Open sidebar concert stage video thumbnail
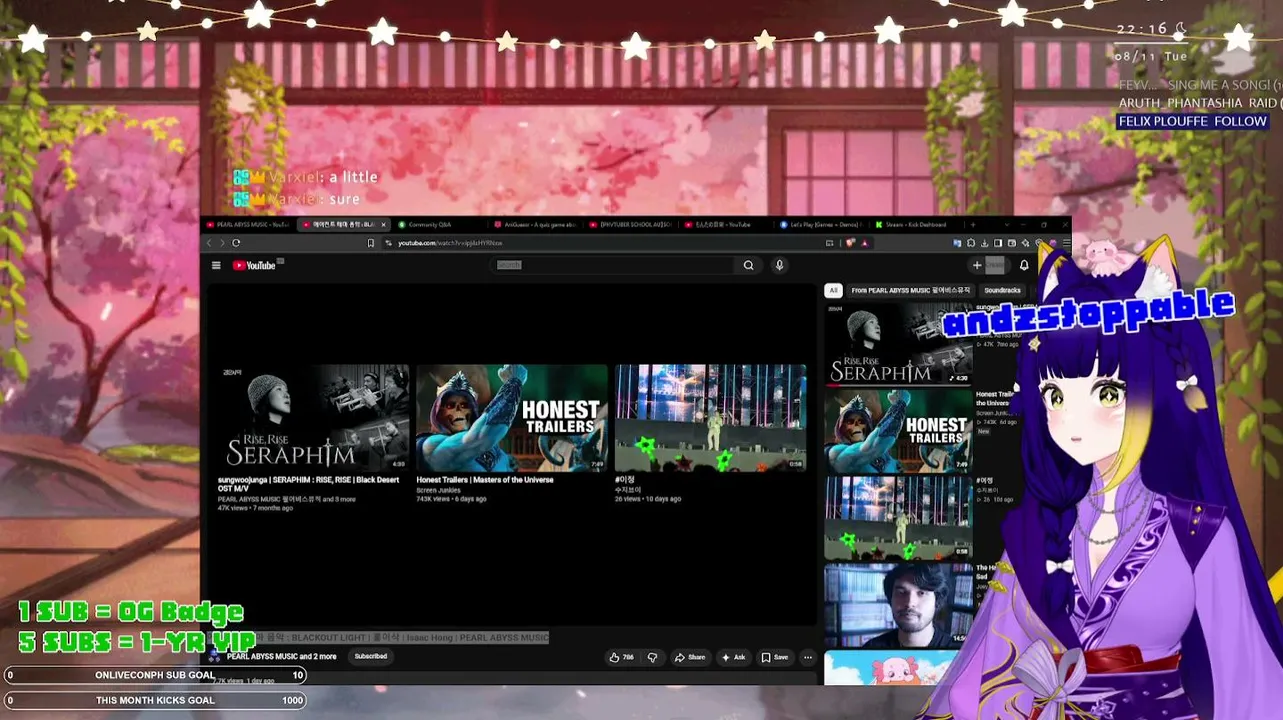 pyautogui.click(x=898, y=517)
